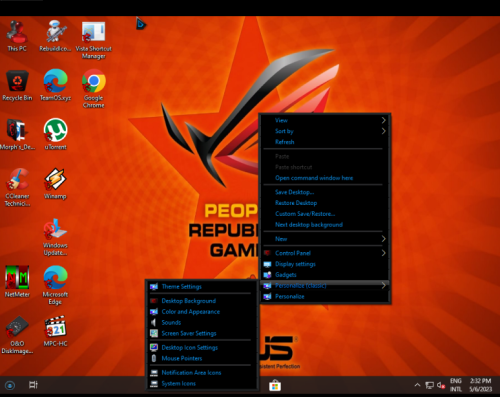500x397 pixels.
Task: Choose Refresh in the context menu
Action: (x=325, y=142)
